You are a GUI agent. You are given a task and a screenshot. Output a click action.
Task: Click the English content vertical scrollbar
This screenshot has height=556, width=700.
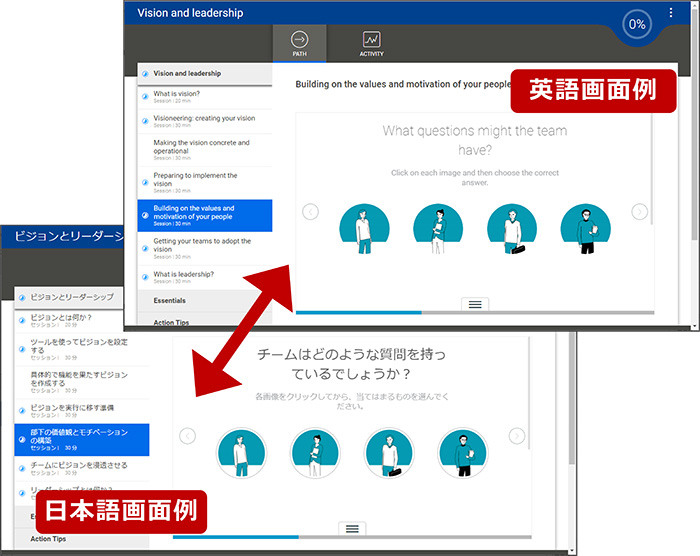652,170
